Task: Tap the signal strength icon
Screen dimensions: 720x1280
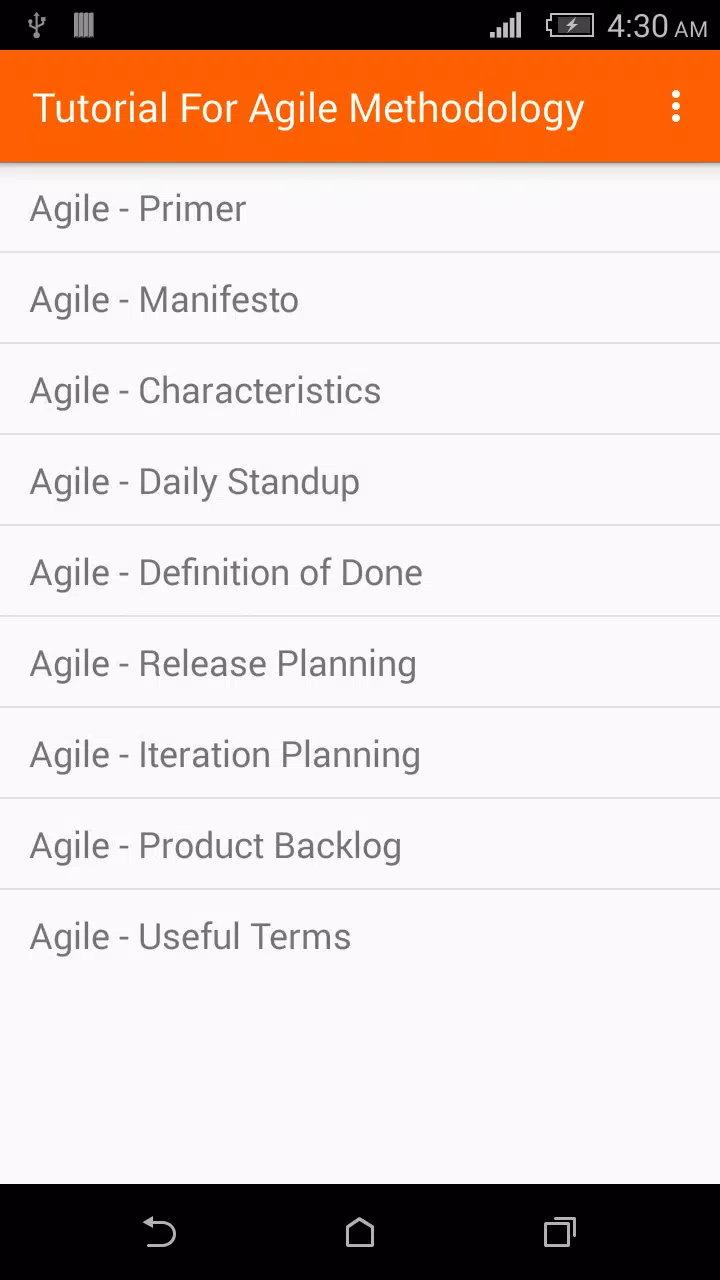Action: pos(506,25)
